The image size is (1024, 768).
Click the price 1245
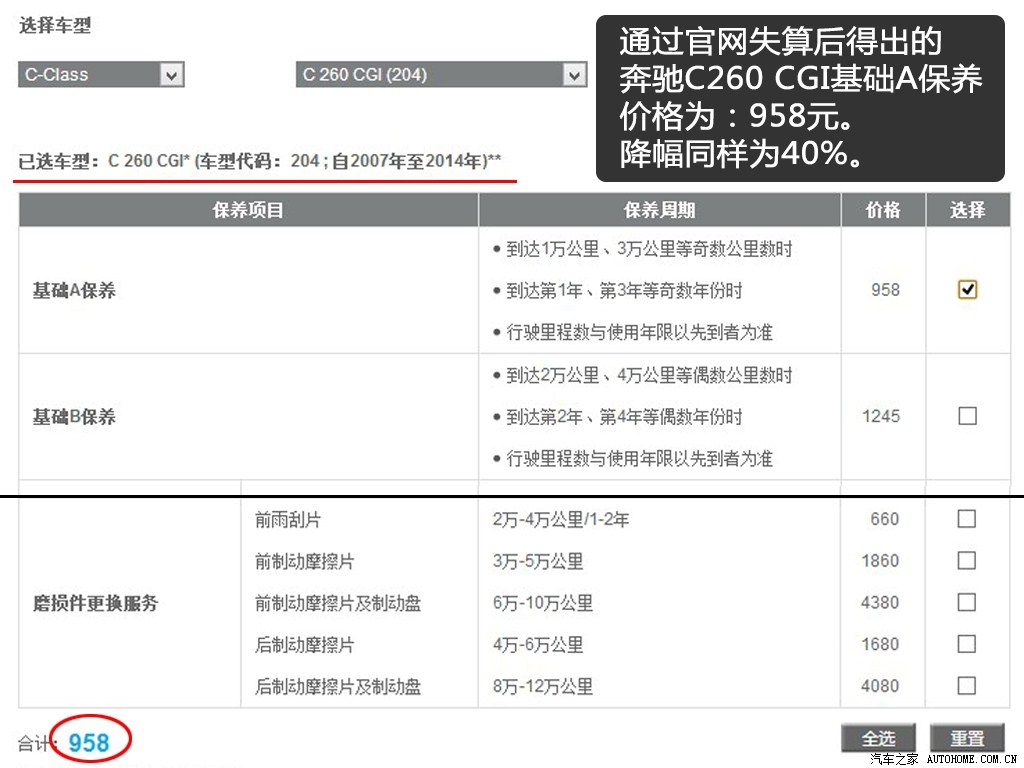pyautogui.click(x=880, y=416)
